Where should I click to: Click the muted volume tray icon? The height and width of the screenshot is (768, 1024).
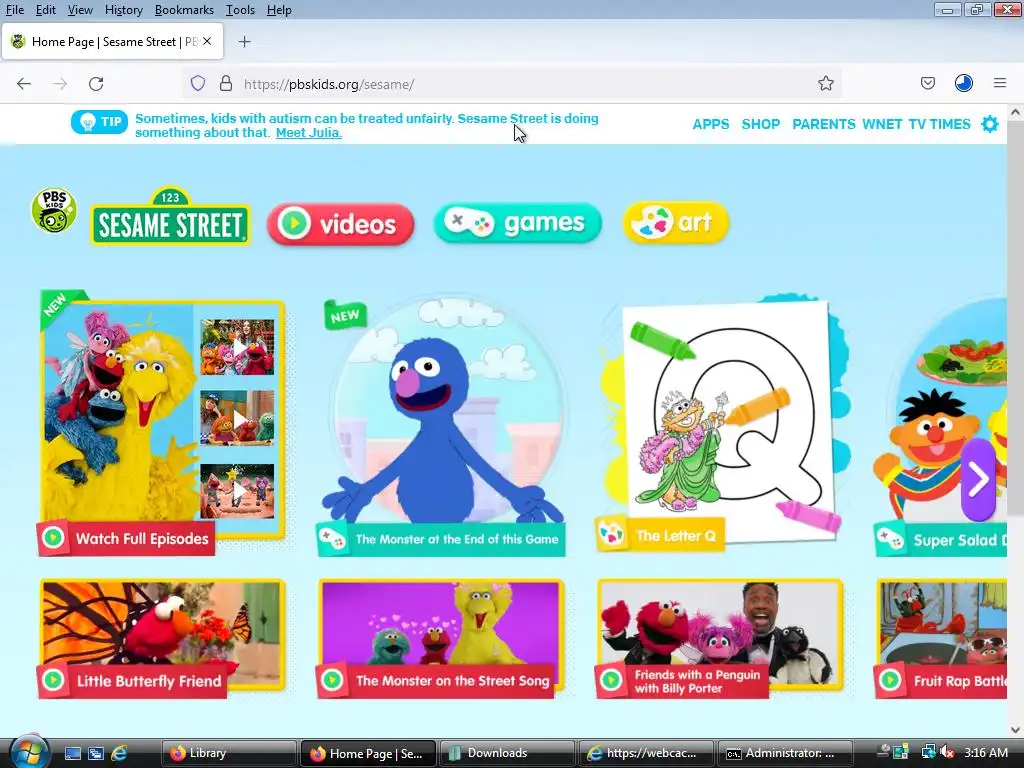click(x=946, y=753)
